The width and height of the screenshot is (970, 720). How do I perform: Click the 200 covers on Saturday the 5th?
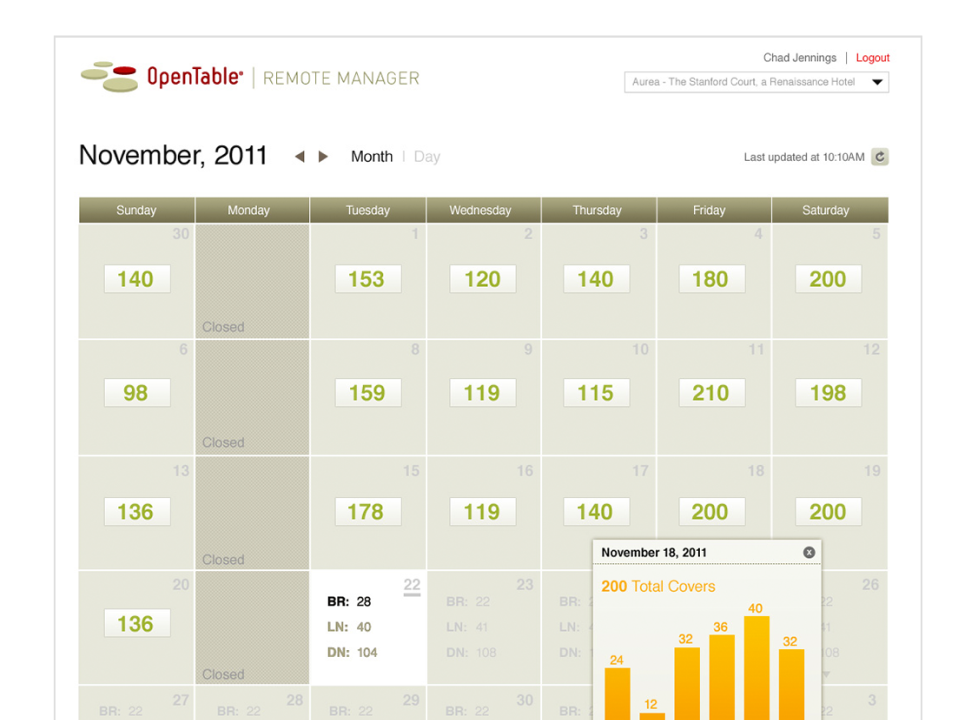point(828,279)
